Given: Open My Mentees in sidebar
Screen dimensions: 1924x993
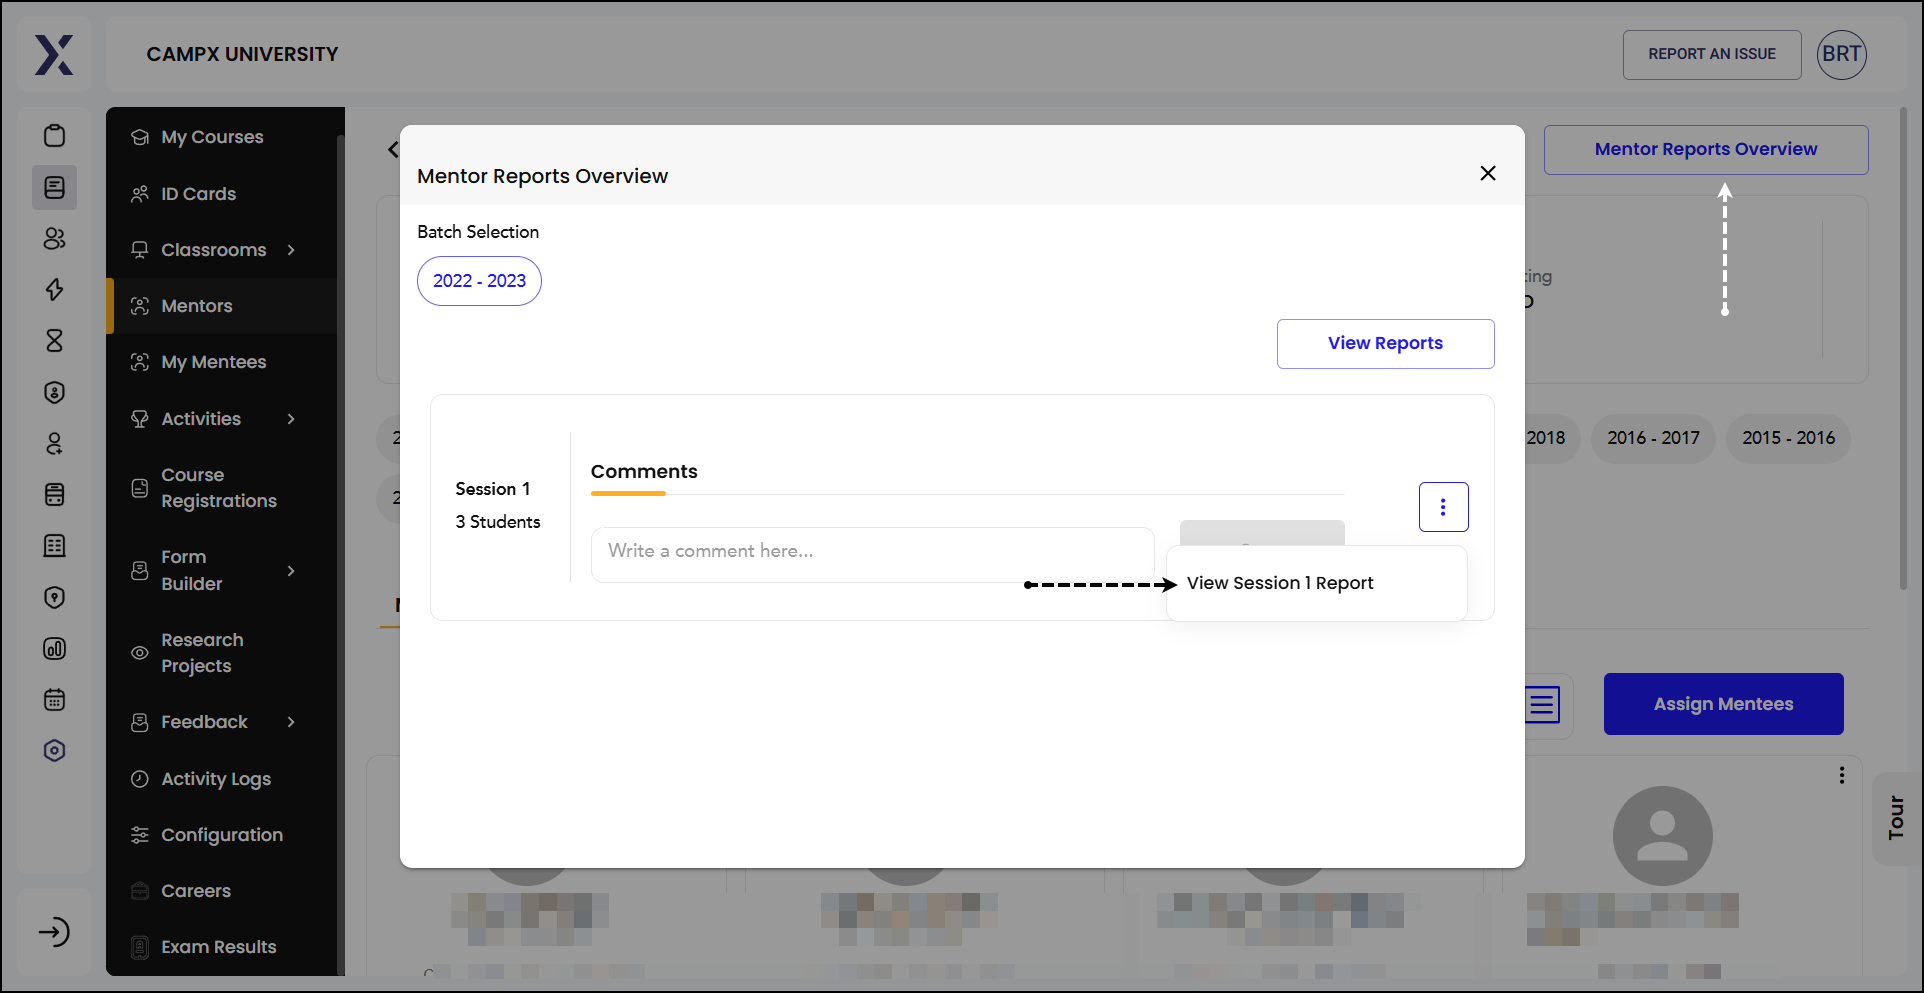Looking at the screenshot, I should (x=213, y=362).
